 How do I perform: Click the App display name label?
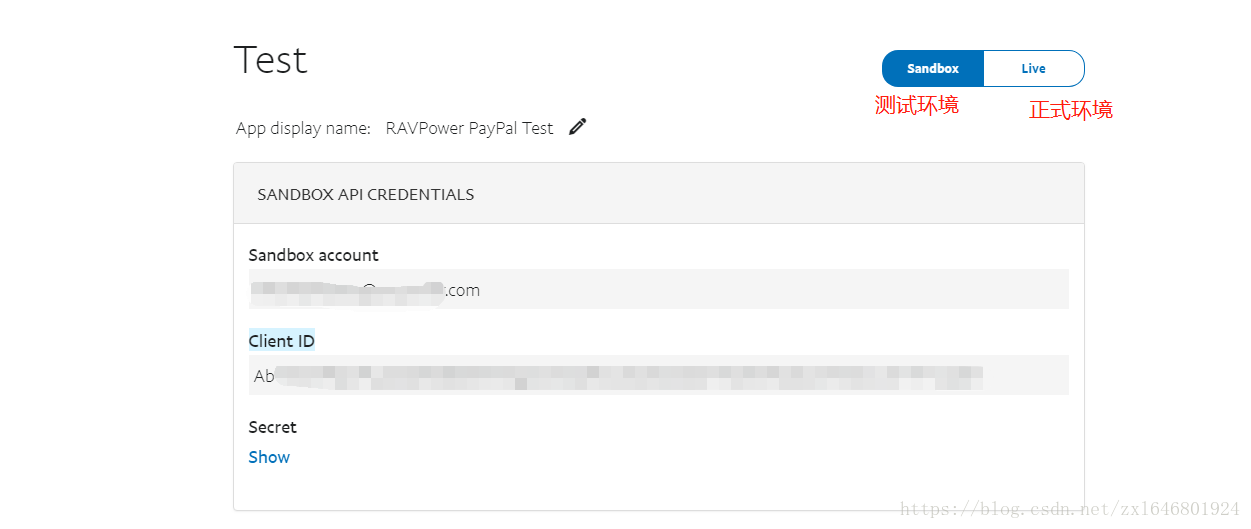tap(303, 128)
